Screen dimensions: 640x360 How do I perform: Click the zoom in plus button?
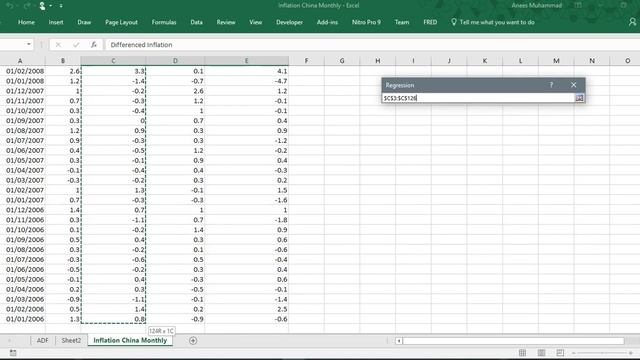click(x=631, y=353)
